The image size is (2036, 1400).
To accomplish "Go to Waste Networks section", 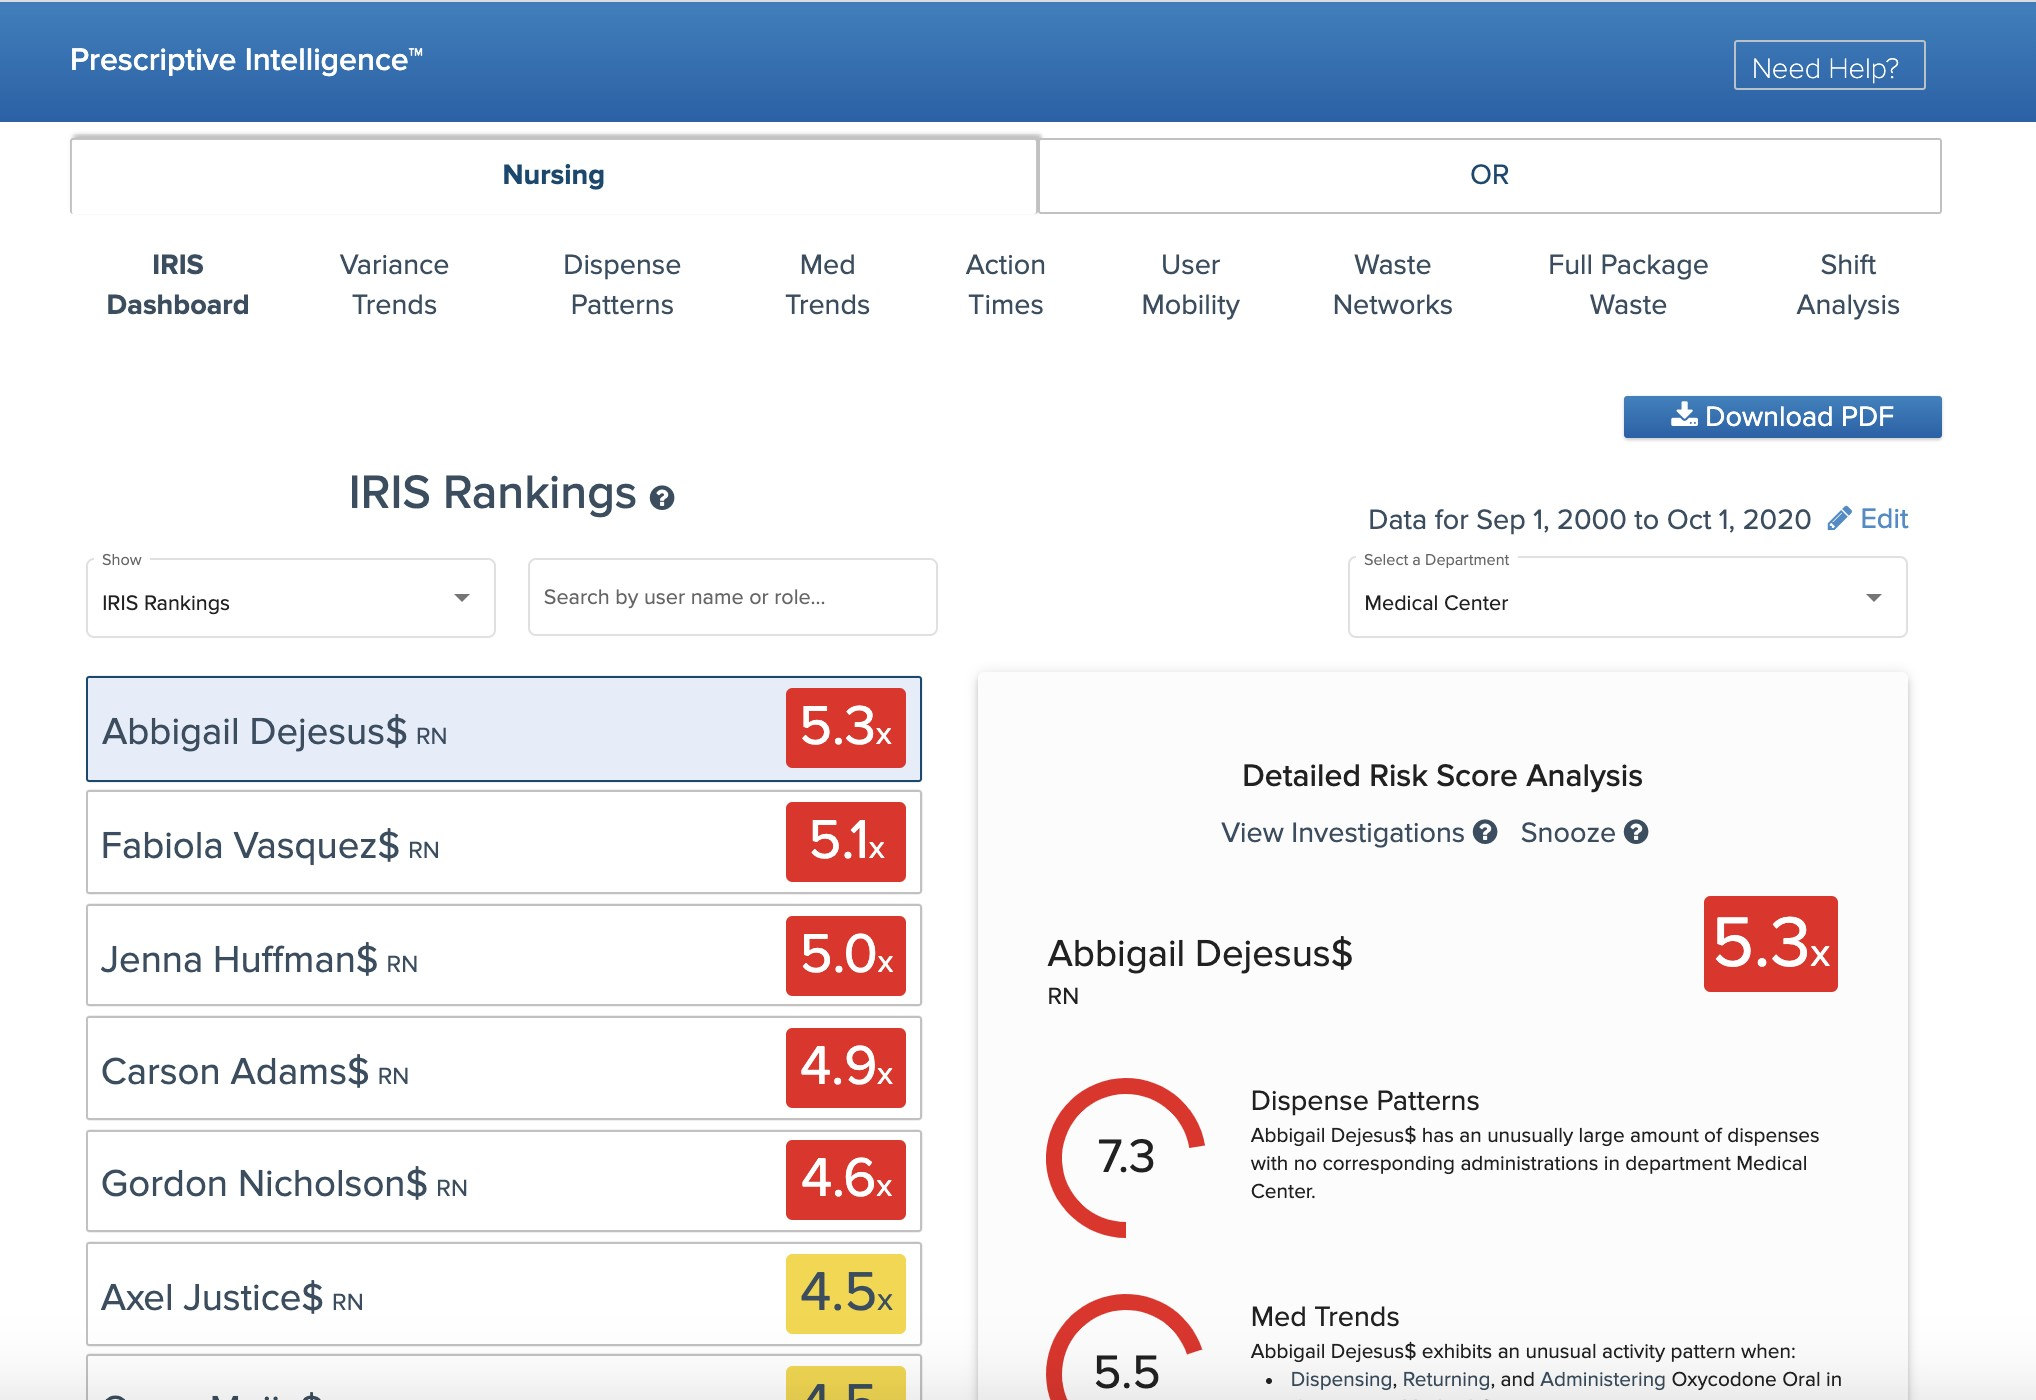I will [x=1392, y=284].
